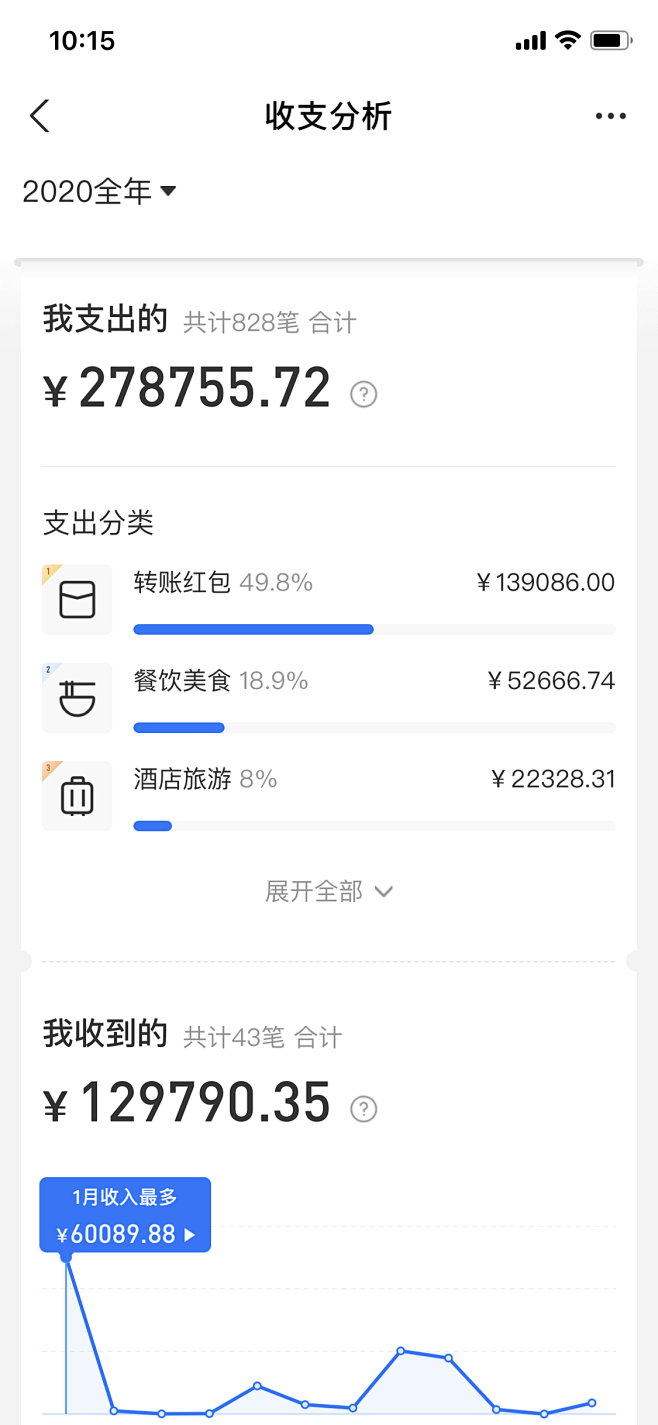Open the three-dot more options menu
Viewport: 658px width, 1425px height.
click(610, 116)
